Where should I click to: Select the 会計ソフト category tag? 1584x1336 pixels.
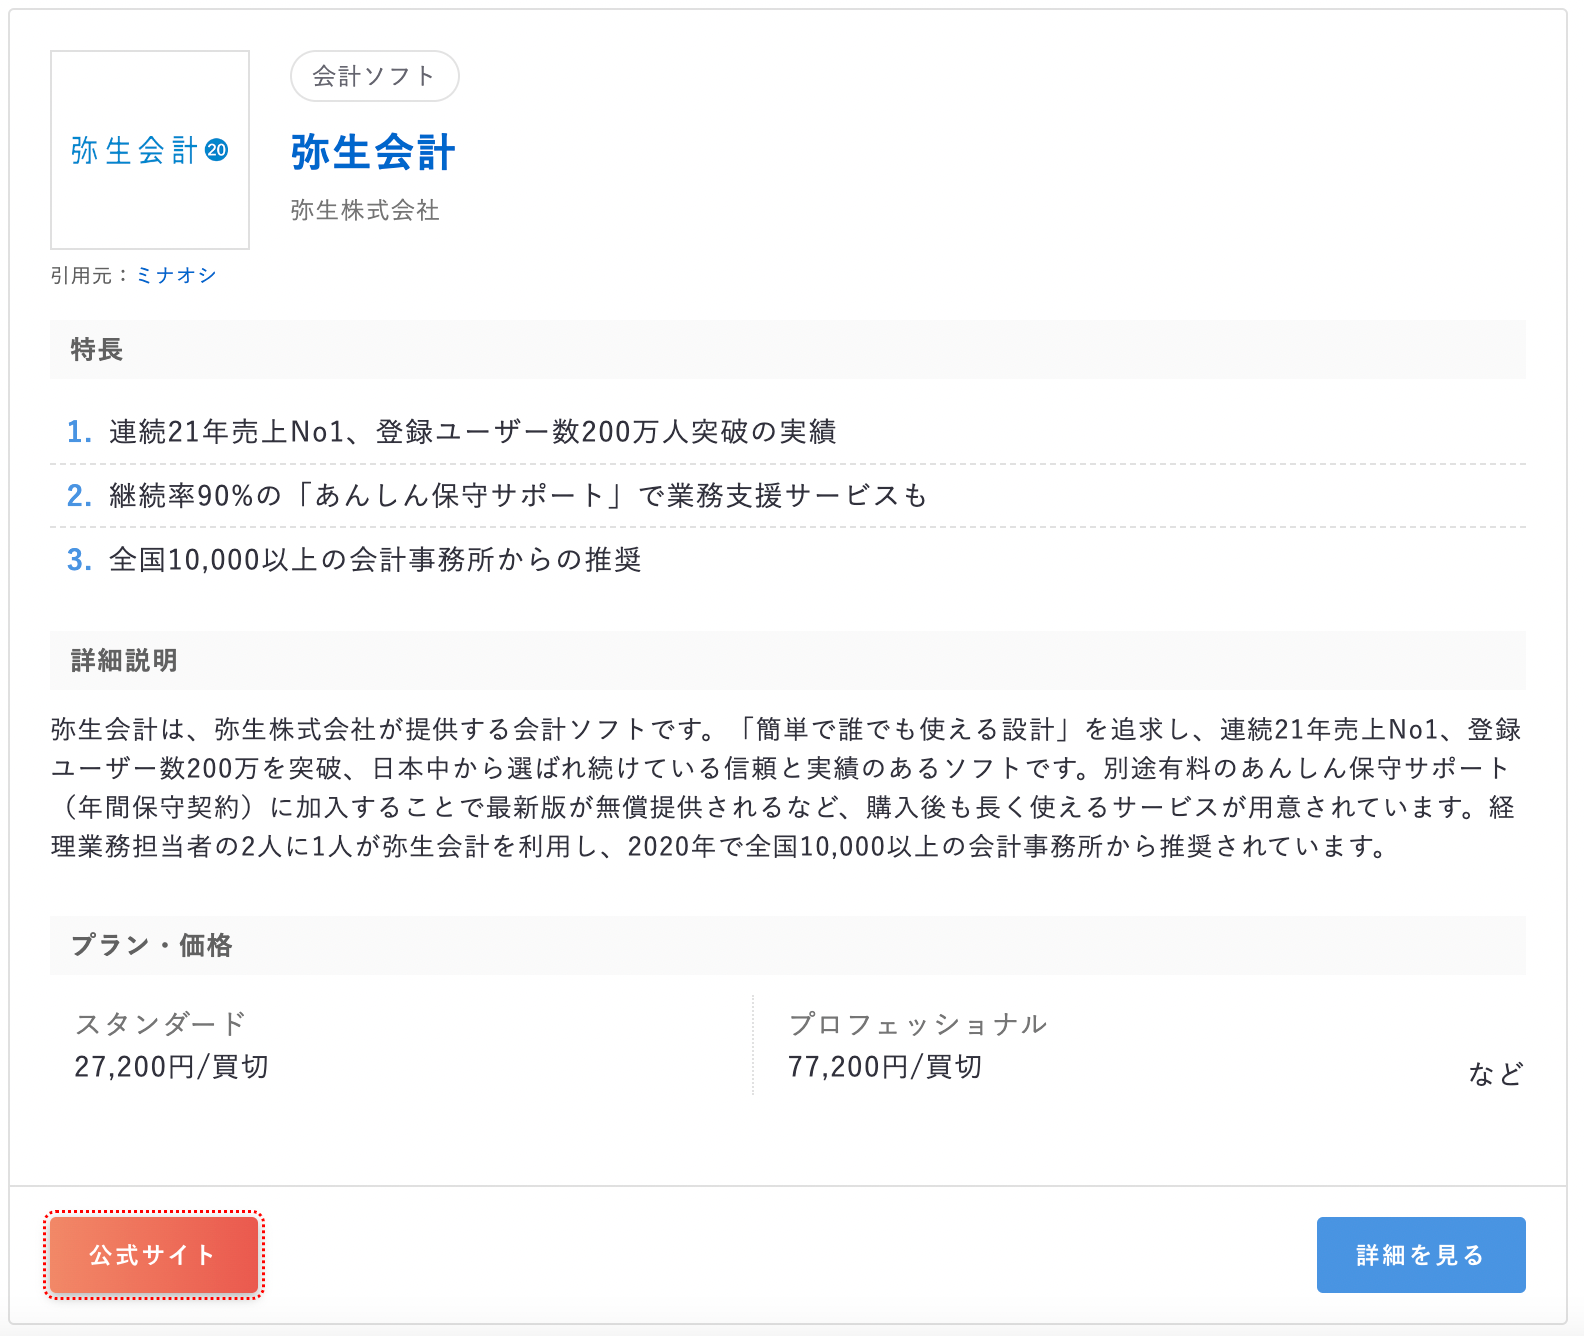point(374,76)
